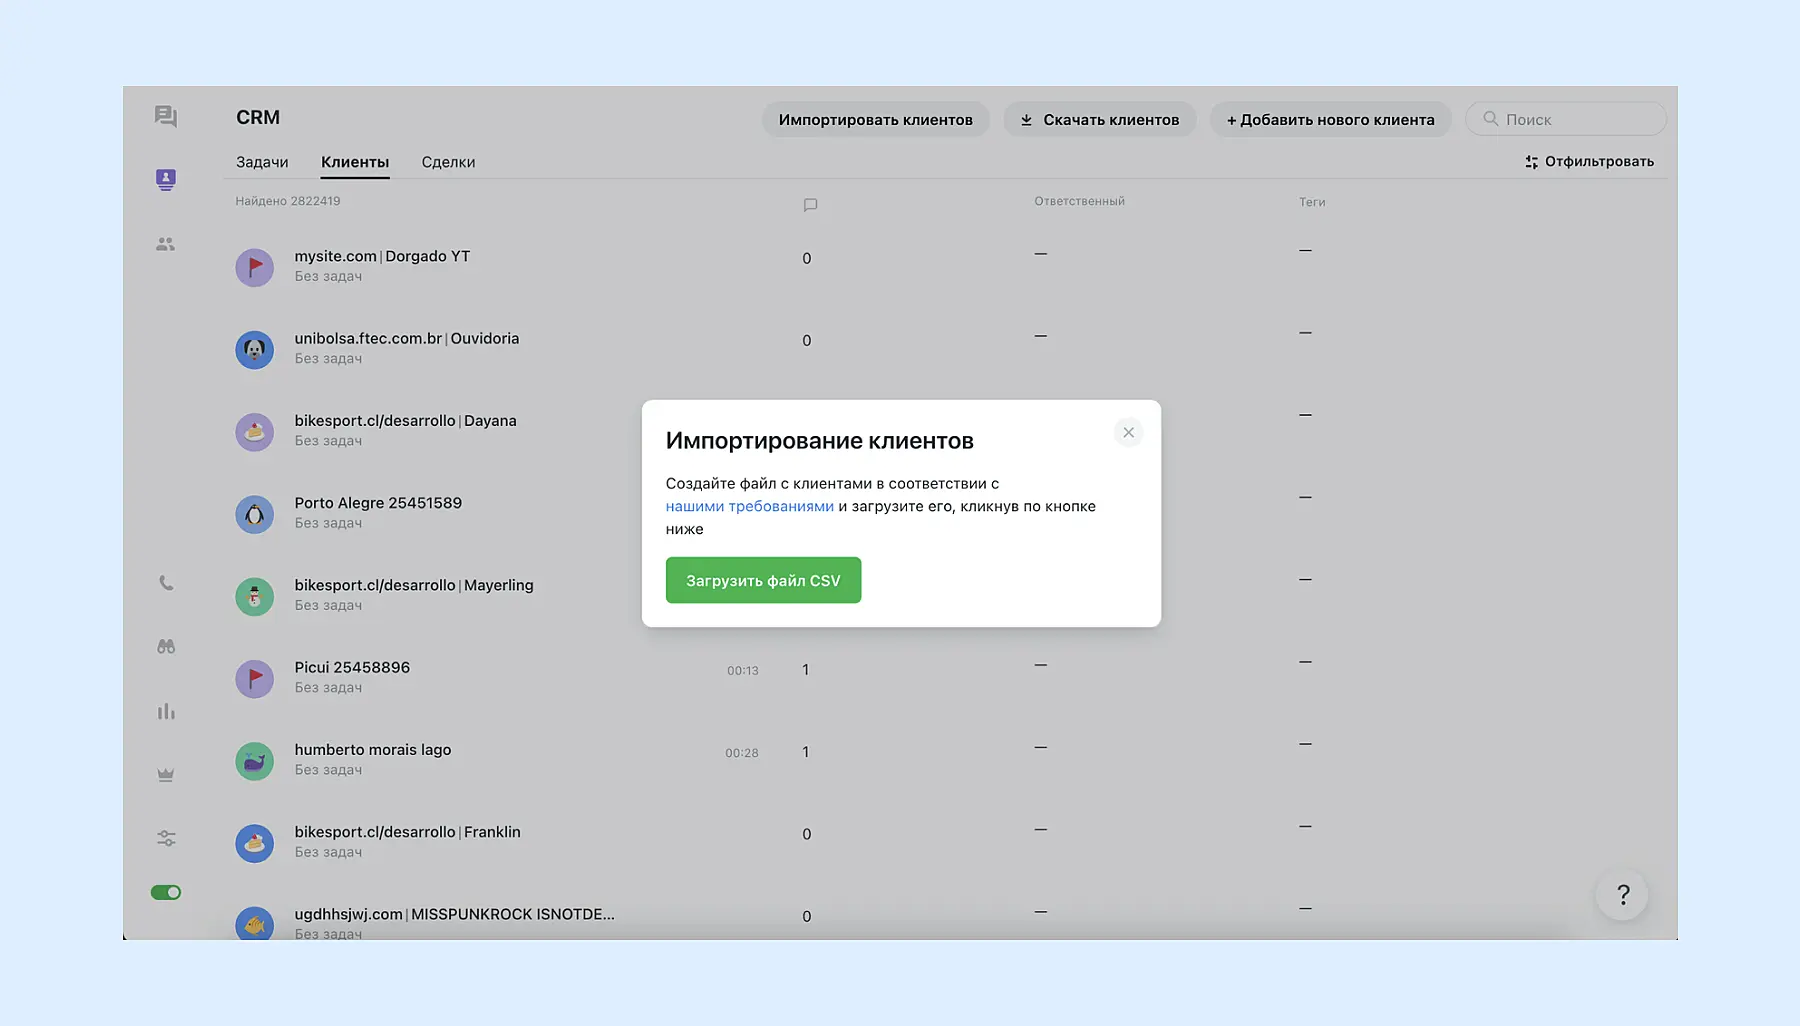Screen dimensions: 1800x1026
Task: Open the team members sidebar icon
Action: 166,244
